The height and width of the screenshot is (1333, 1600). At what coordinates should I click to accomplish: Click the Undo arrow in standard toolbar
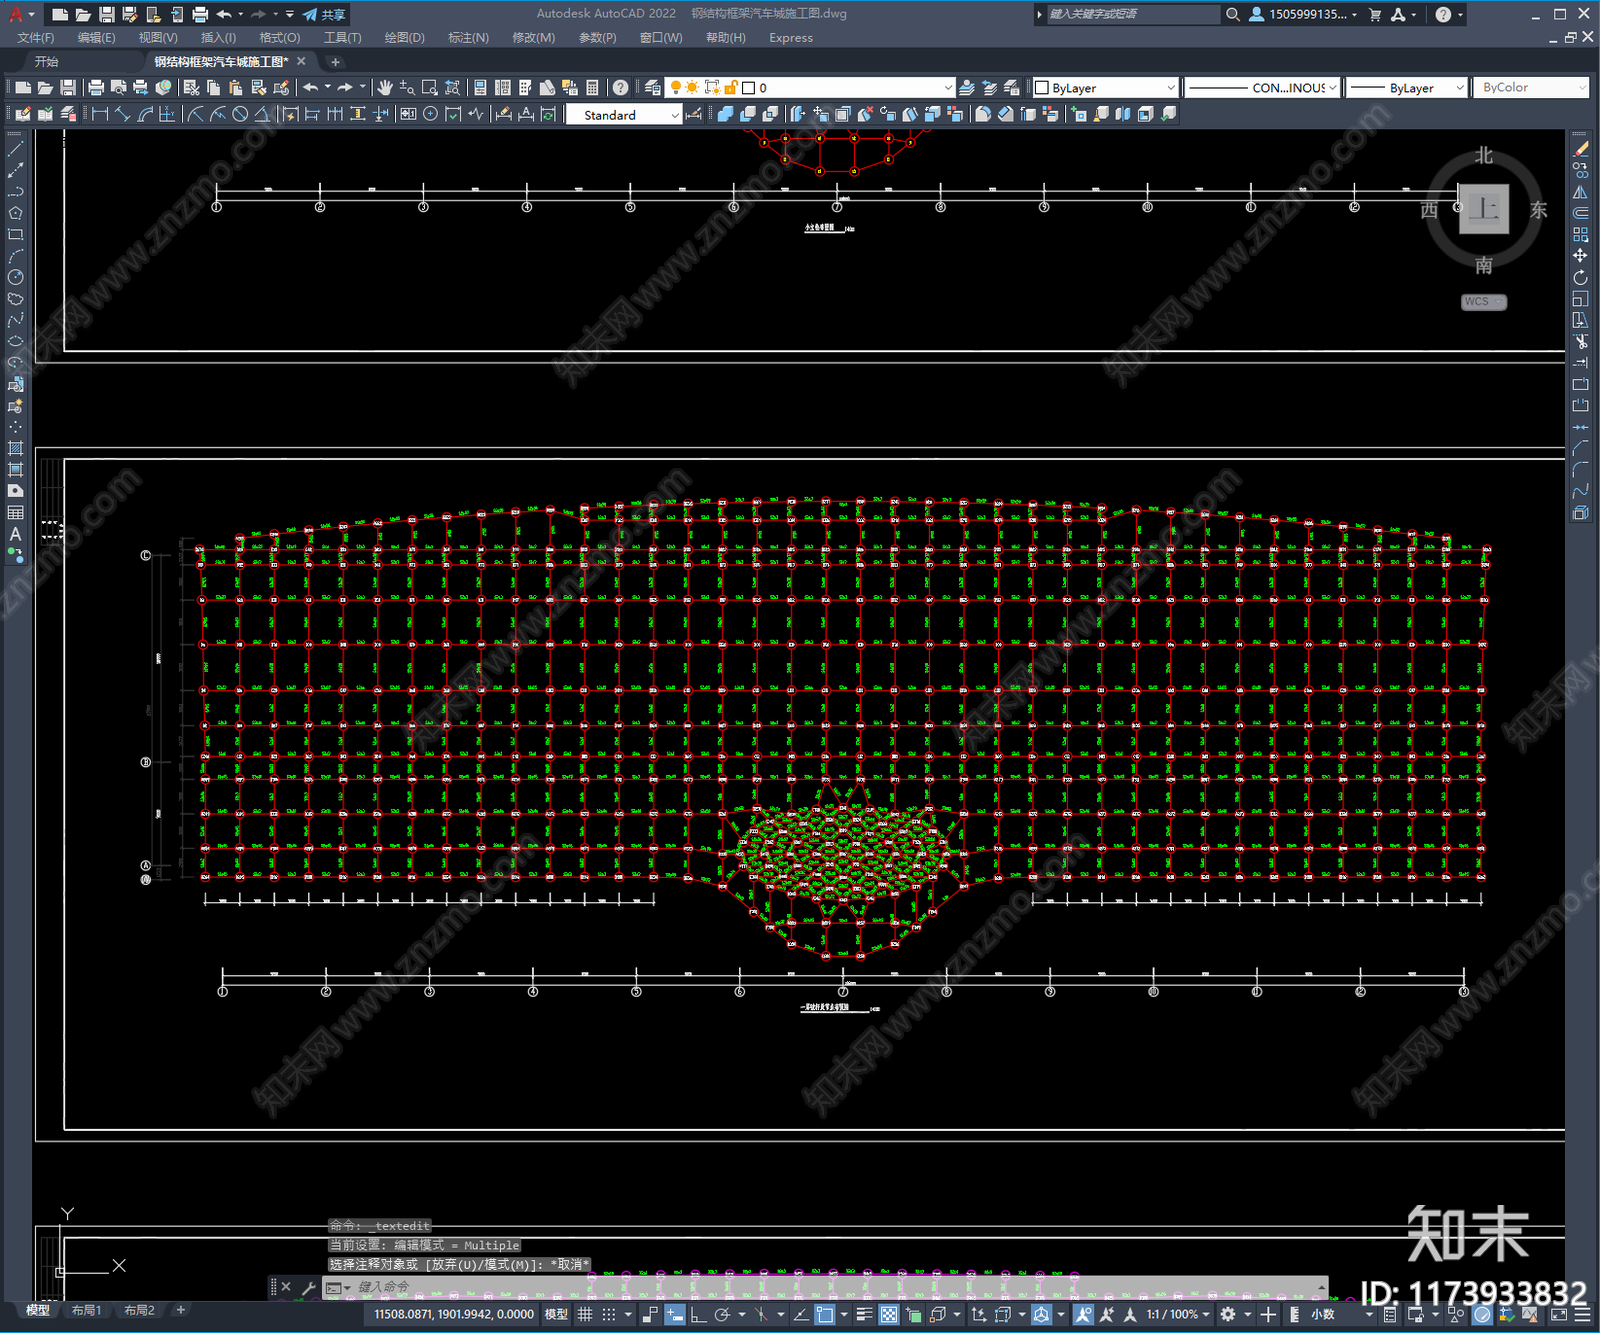point(311,88)
